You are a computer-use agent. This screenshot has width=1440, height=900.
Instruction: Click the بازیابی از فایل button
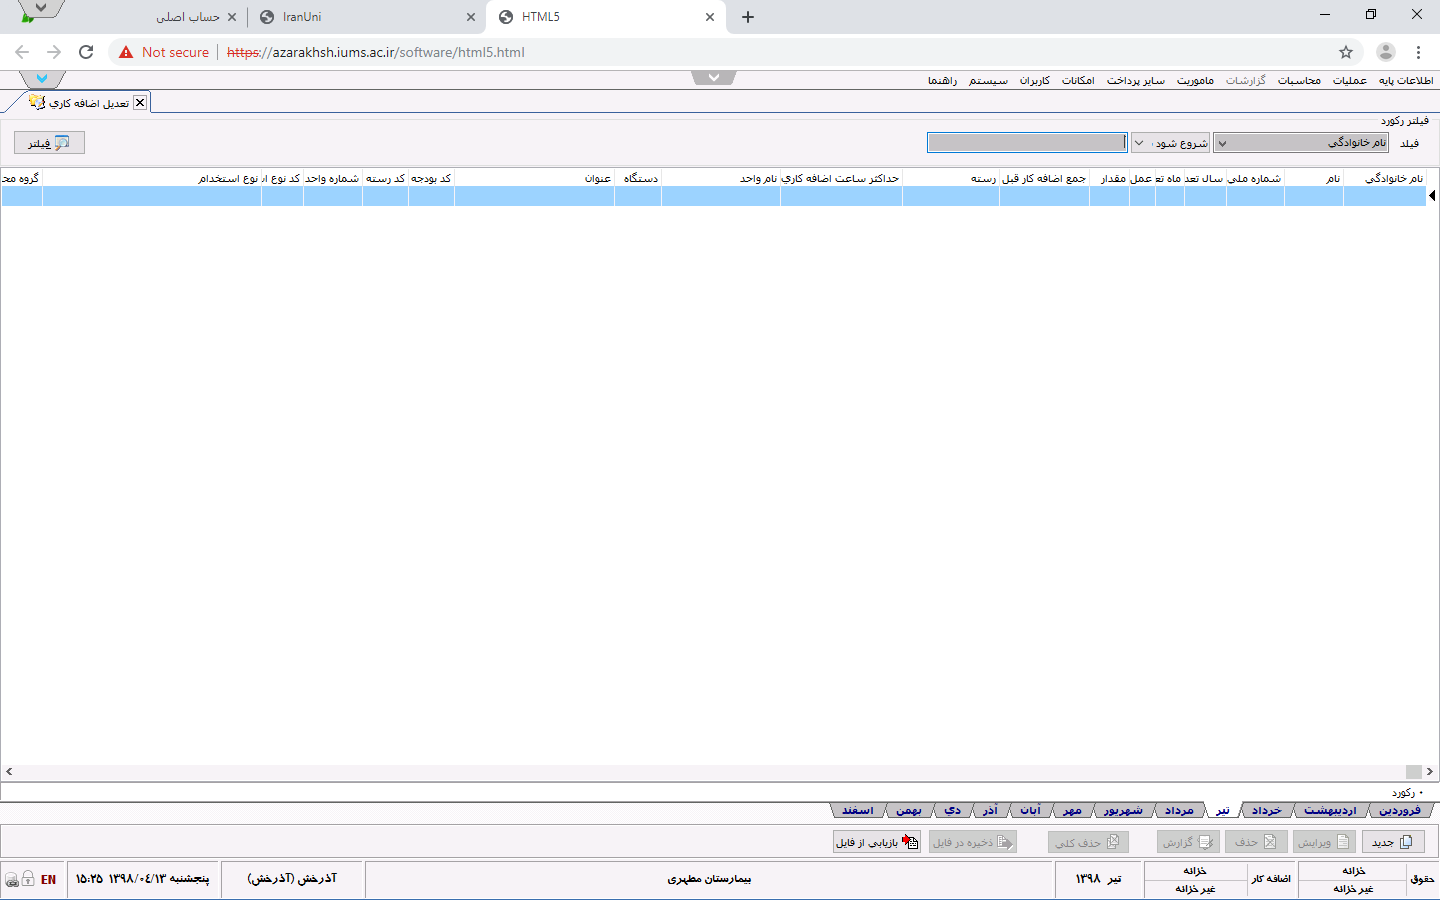(876, 842)
